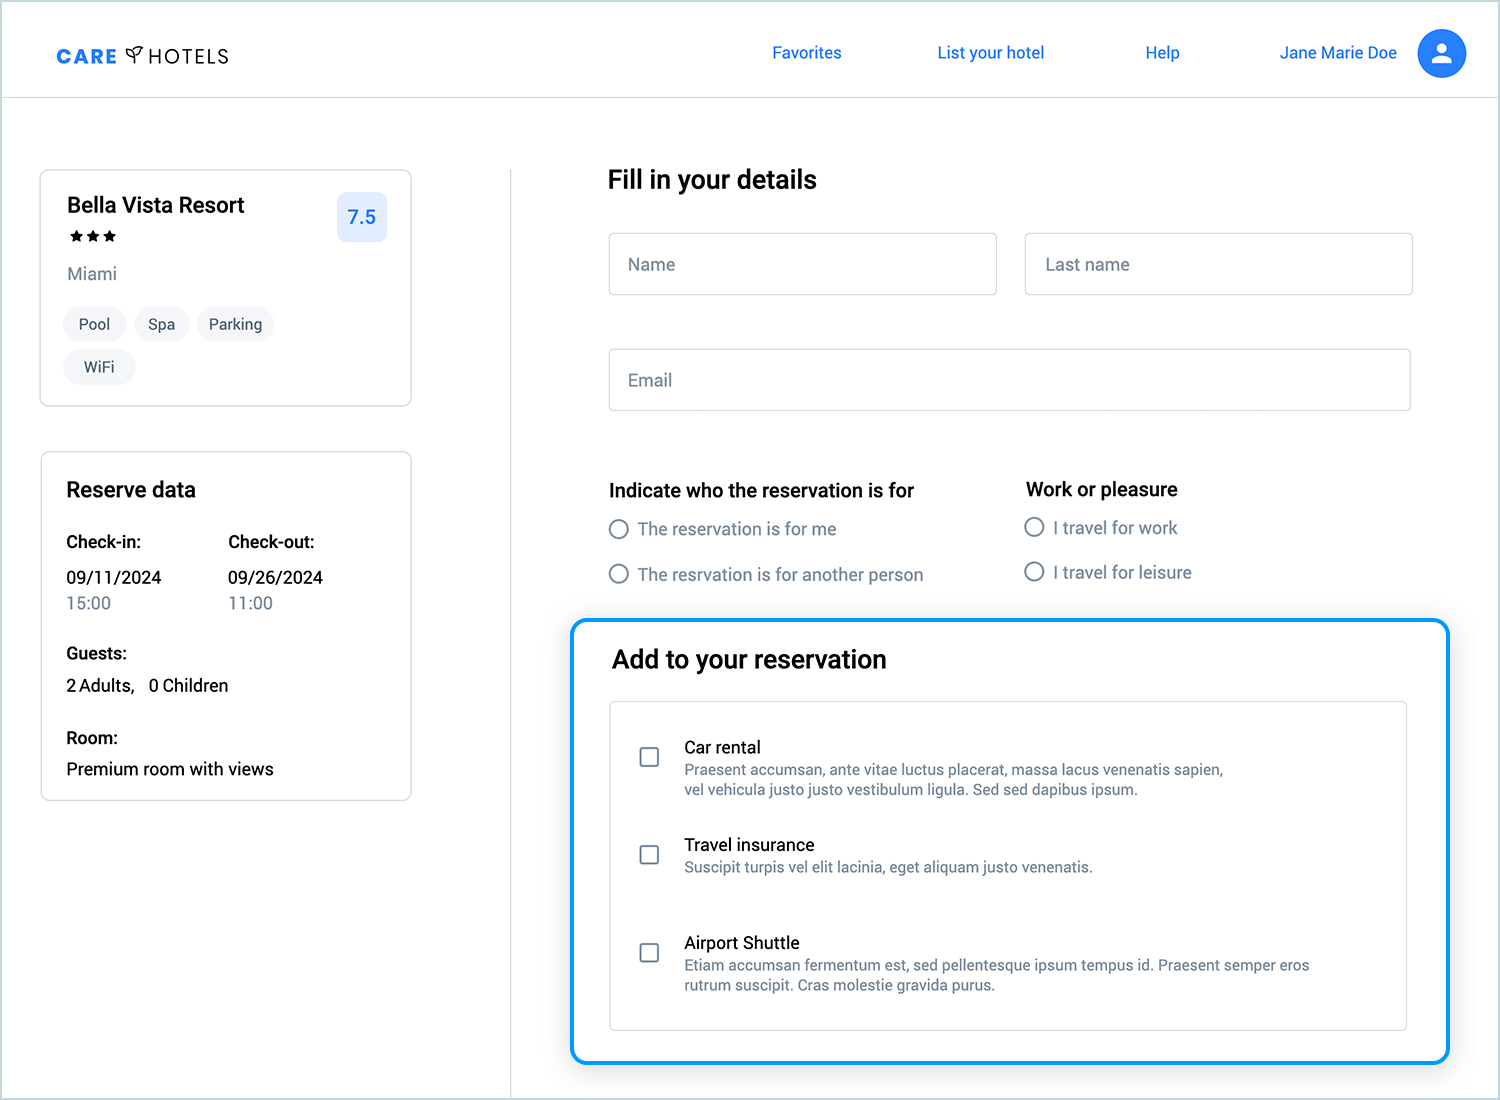This screenshot has height=1100, width=1500.
Task: Click 'Premium room with views' text
Action: point(170,769)
